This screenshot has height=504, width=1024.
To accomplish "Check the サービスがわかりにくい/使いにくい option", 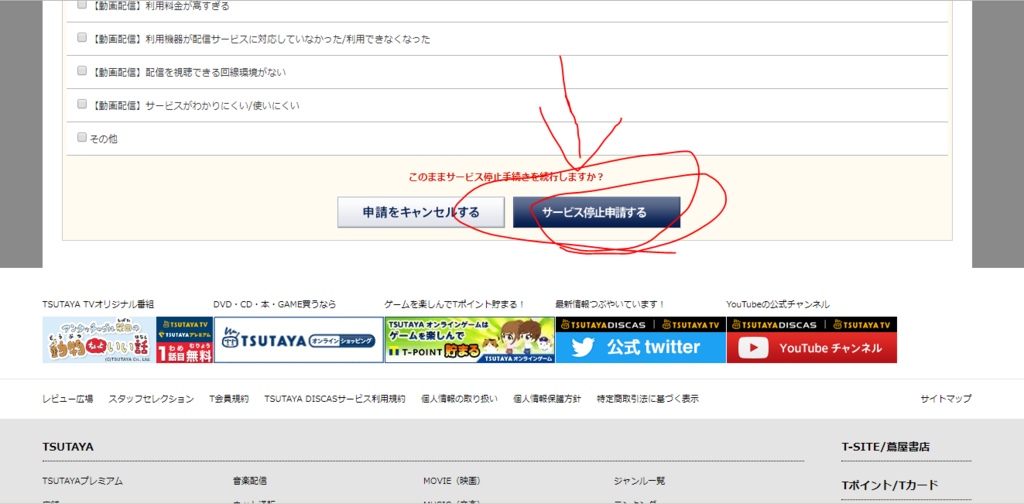I will pyautogui.click(x=82, y=104).
